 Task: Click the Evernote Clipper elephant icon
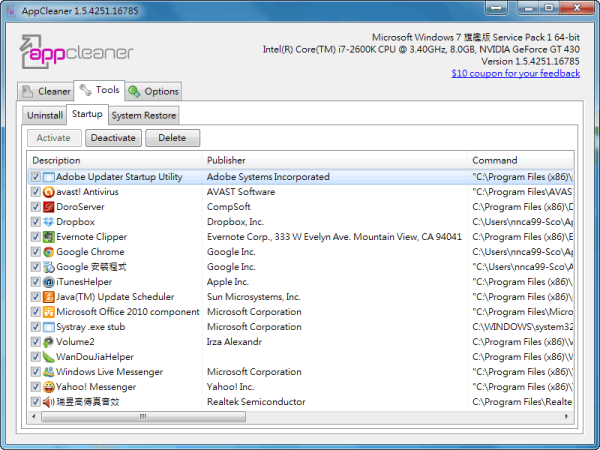pos(49,237)
